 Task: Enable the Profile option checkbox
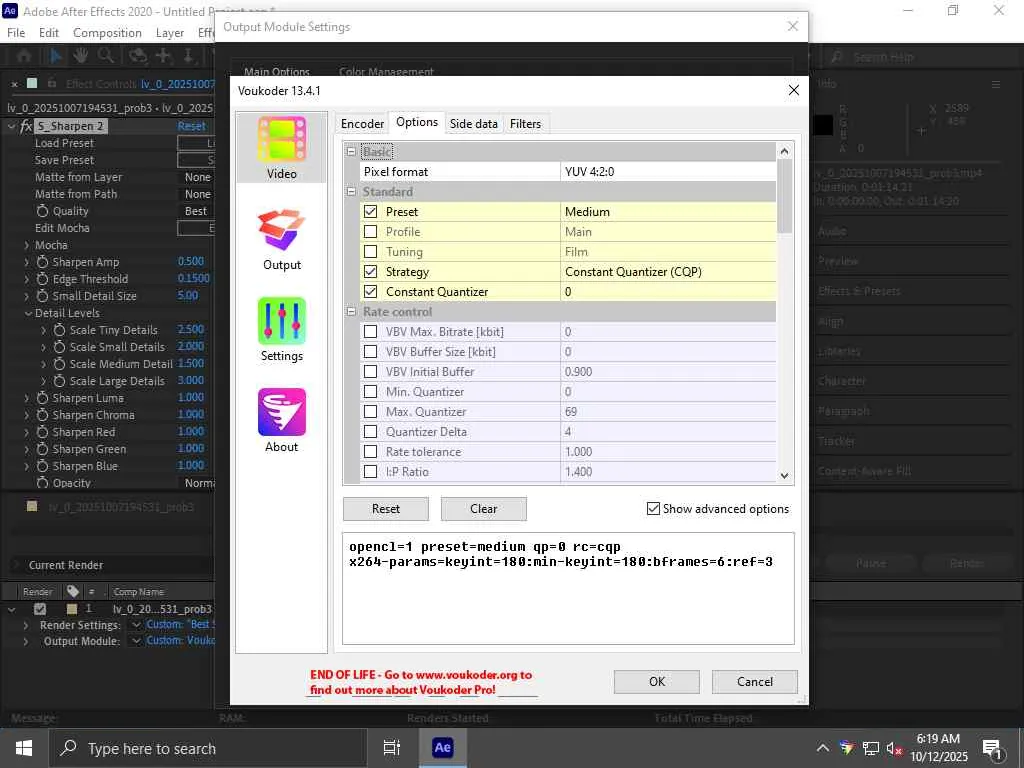370,232
